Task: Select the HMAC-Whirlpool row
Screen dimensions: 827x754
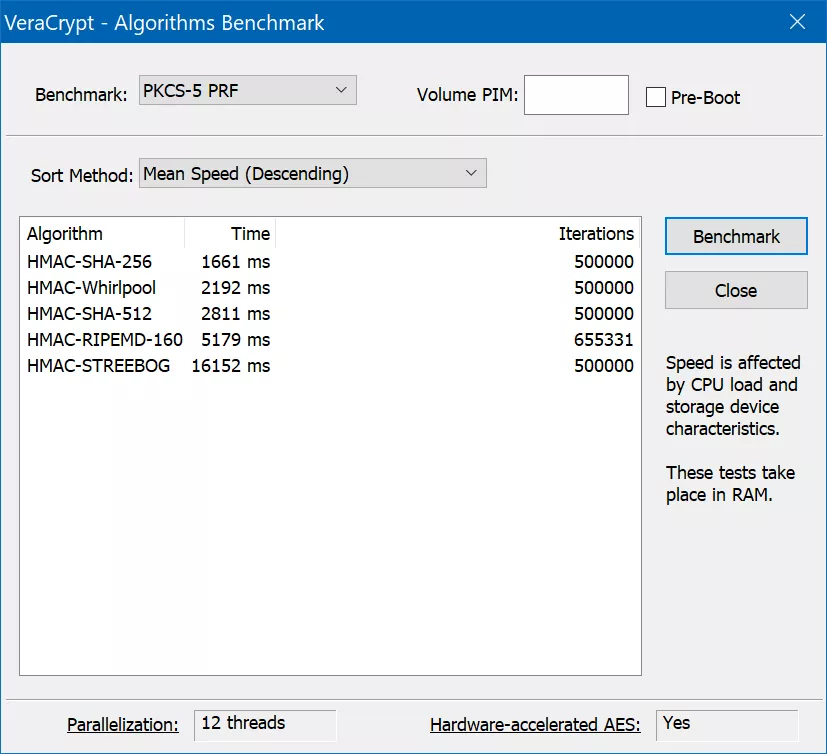Action: 330,287
